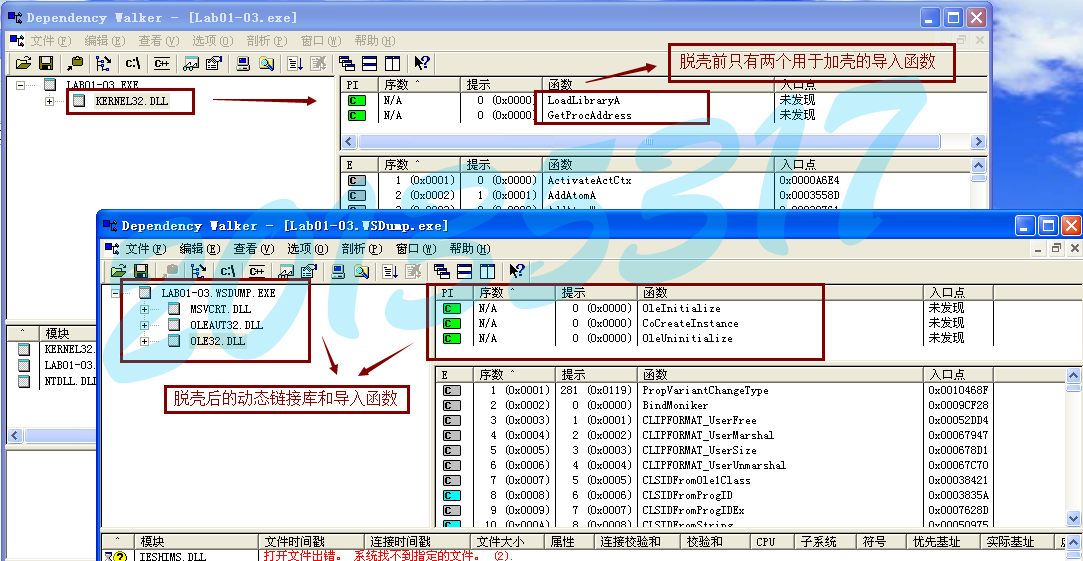Screen dimensions: 1083x561
Task: Toggle the C:\ full paths button in the Lab01-03.exe window
Action: coord(132,63)
